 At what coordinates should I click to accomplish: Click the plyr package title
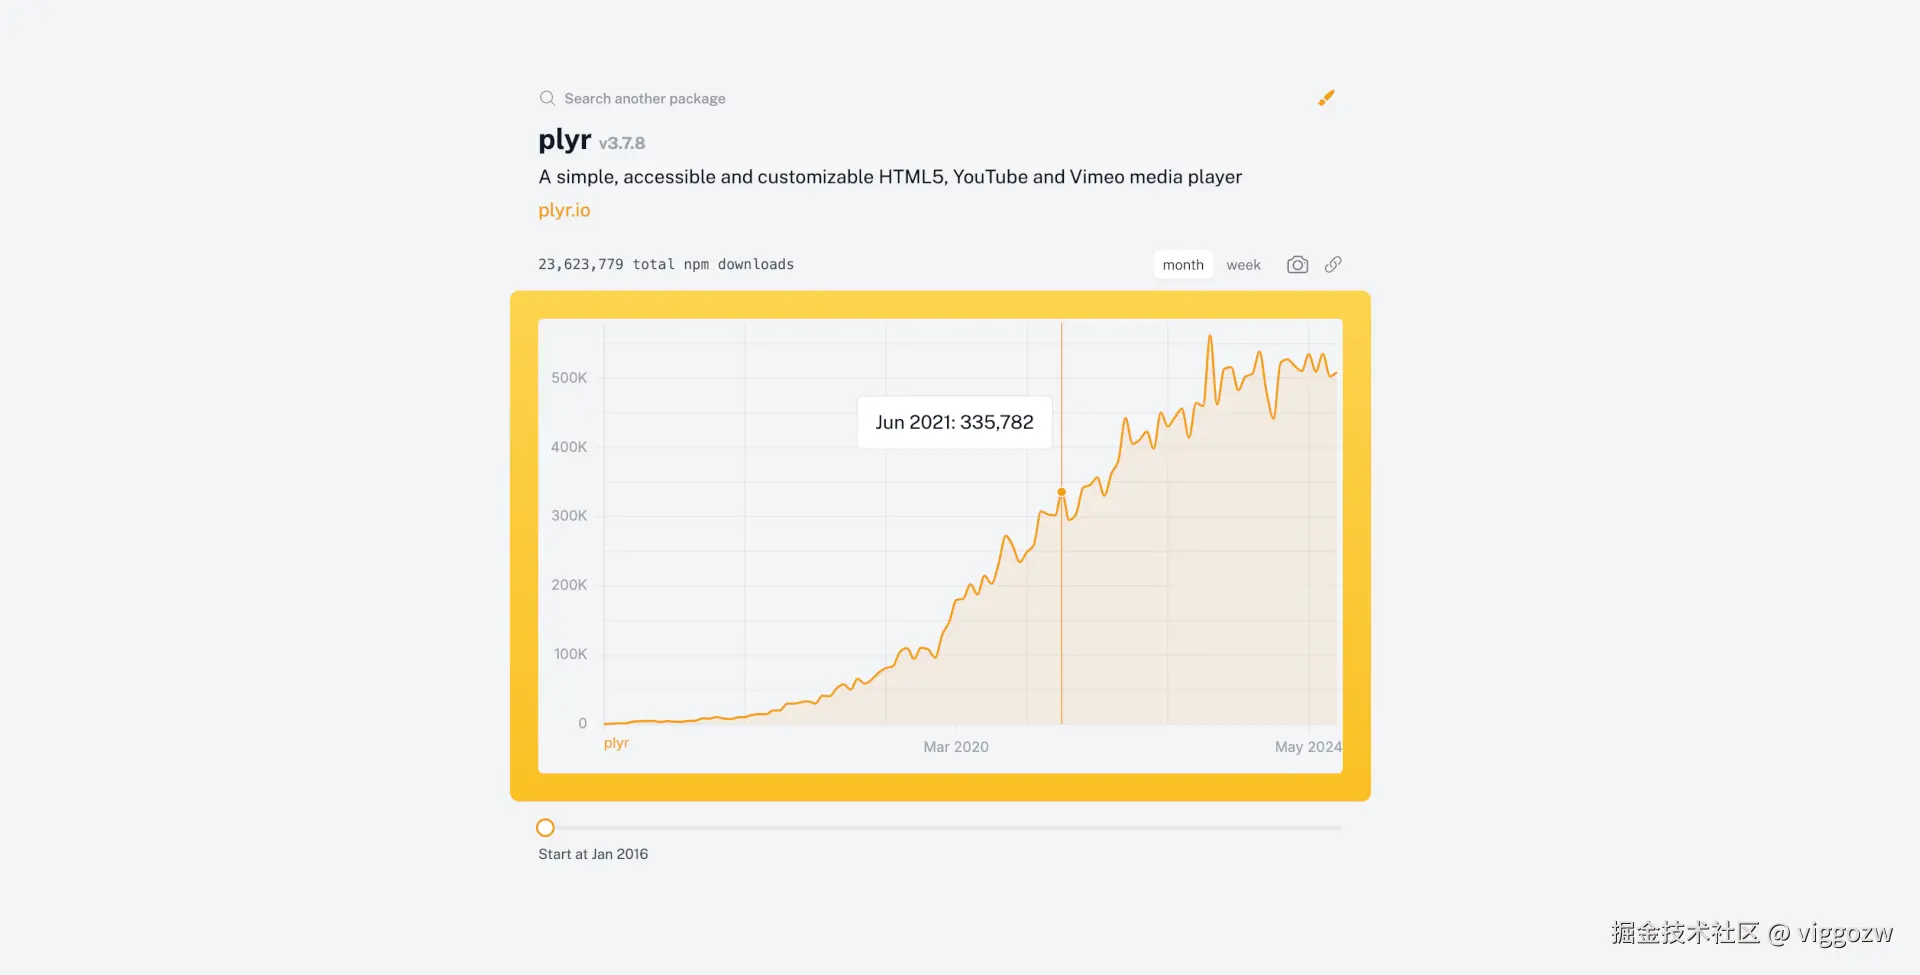[x=564, y=139]
